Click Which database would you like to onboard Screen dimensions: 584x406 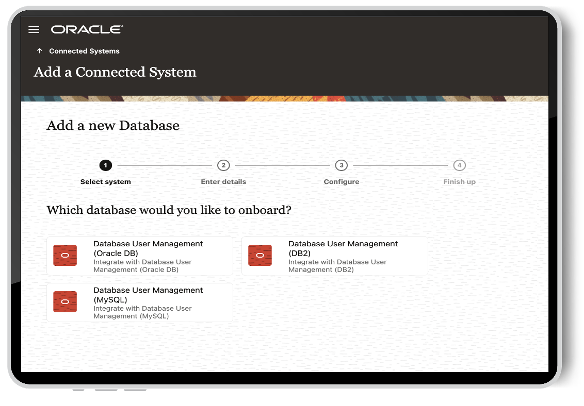coord(169,210)
